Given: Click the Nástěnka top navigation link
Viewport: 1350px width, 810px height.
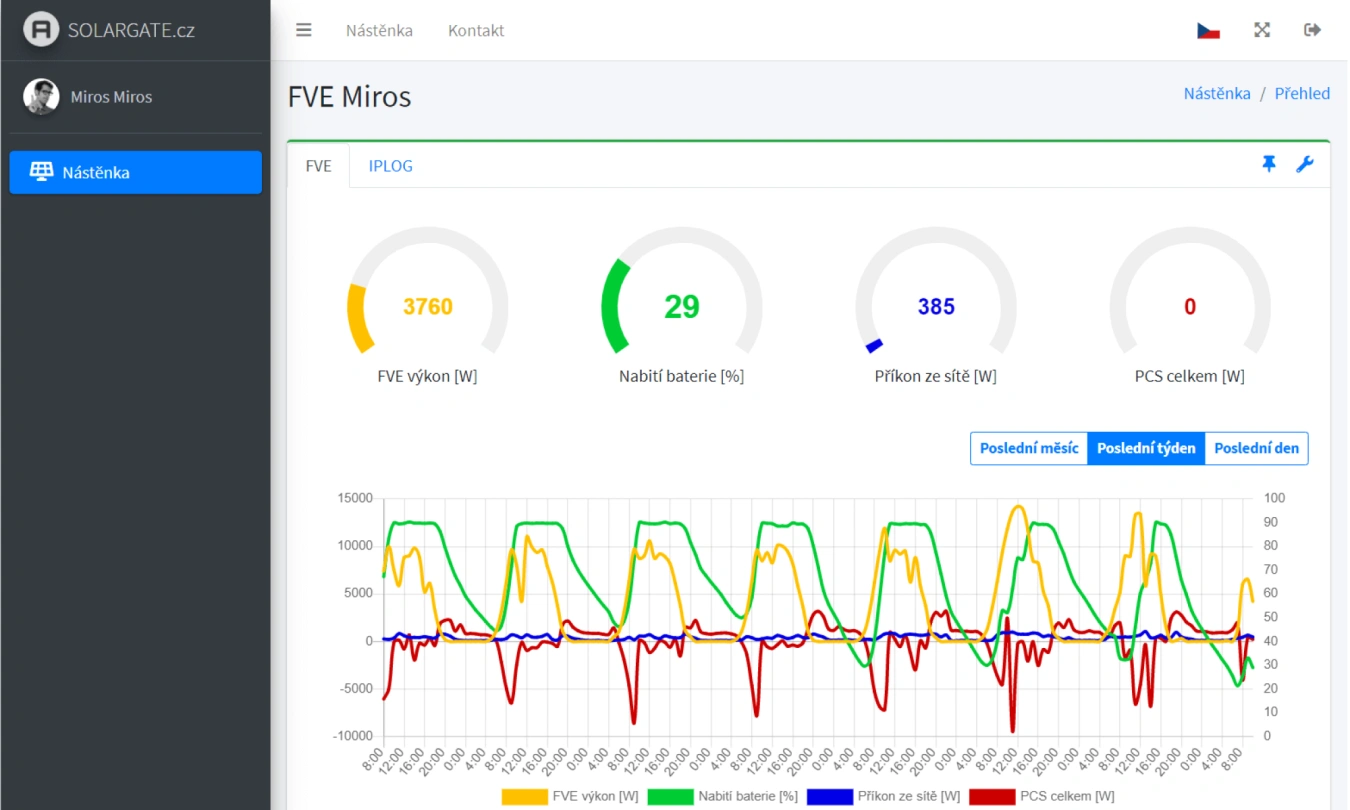Looking at the screenshot, I should [x=379, y=30].
